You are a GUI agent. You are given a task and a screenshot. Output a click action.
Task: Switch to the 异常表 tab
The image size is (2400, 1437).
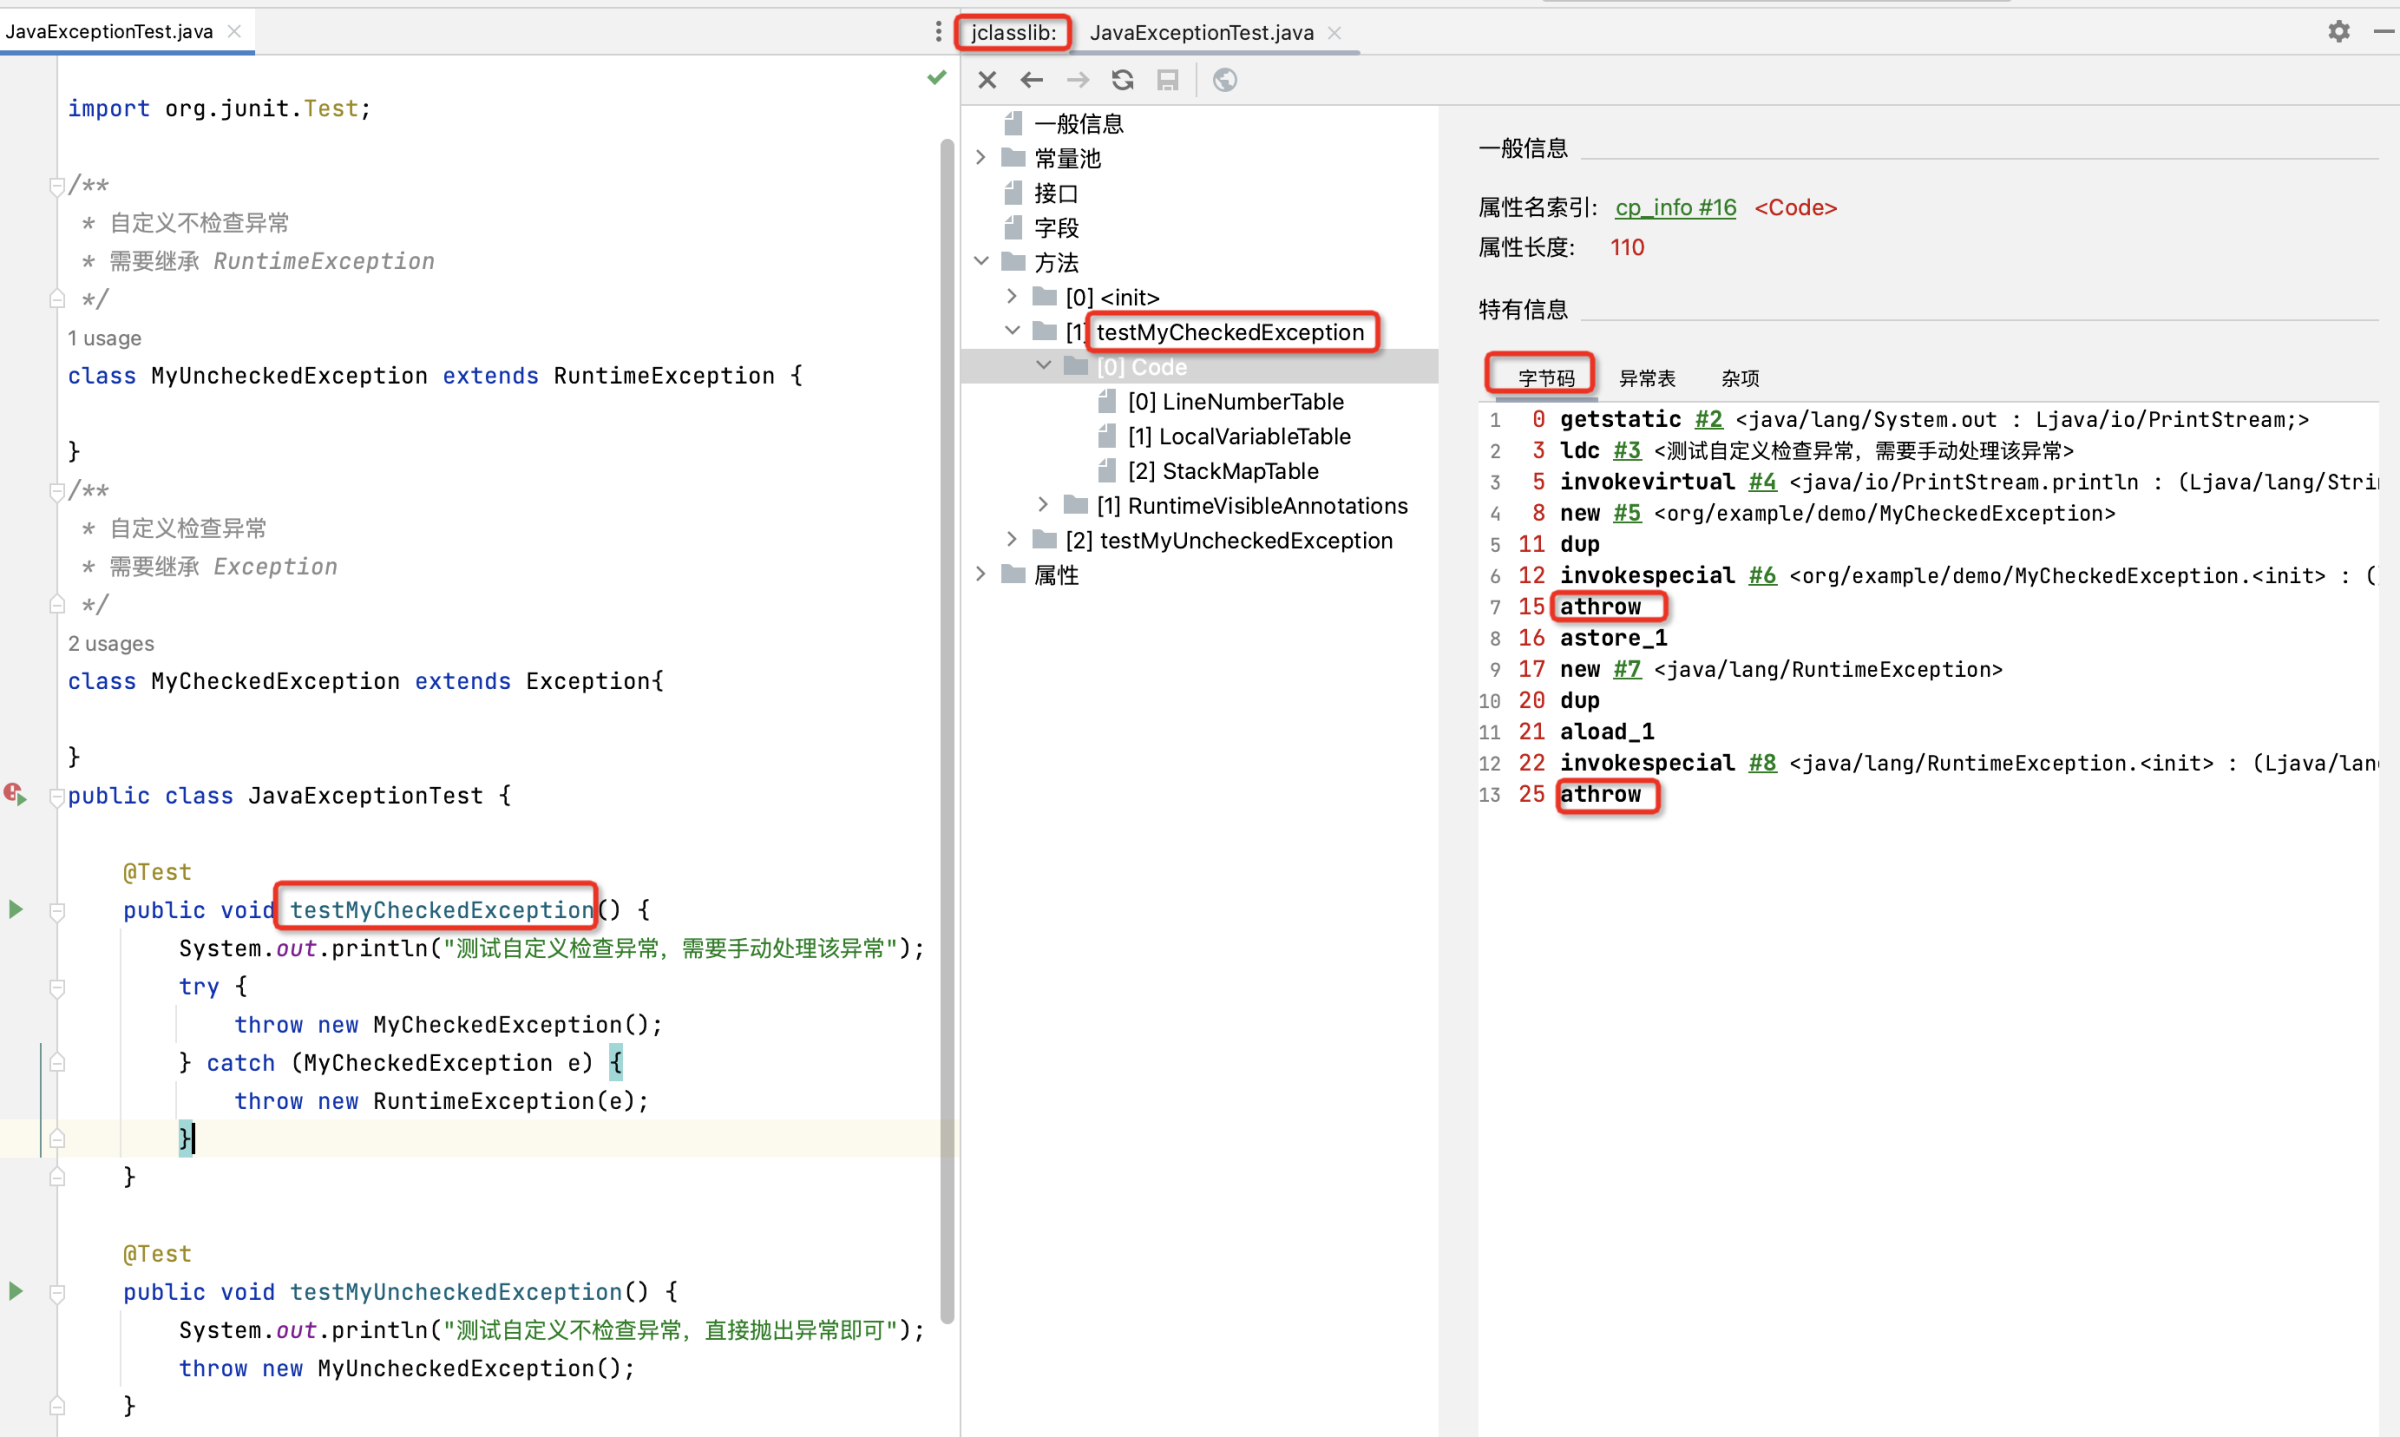[x=1646, y=378]
